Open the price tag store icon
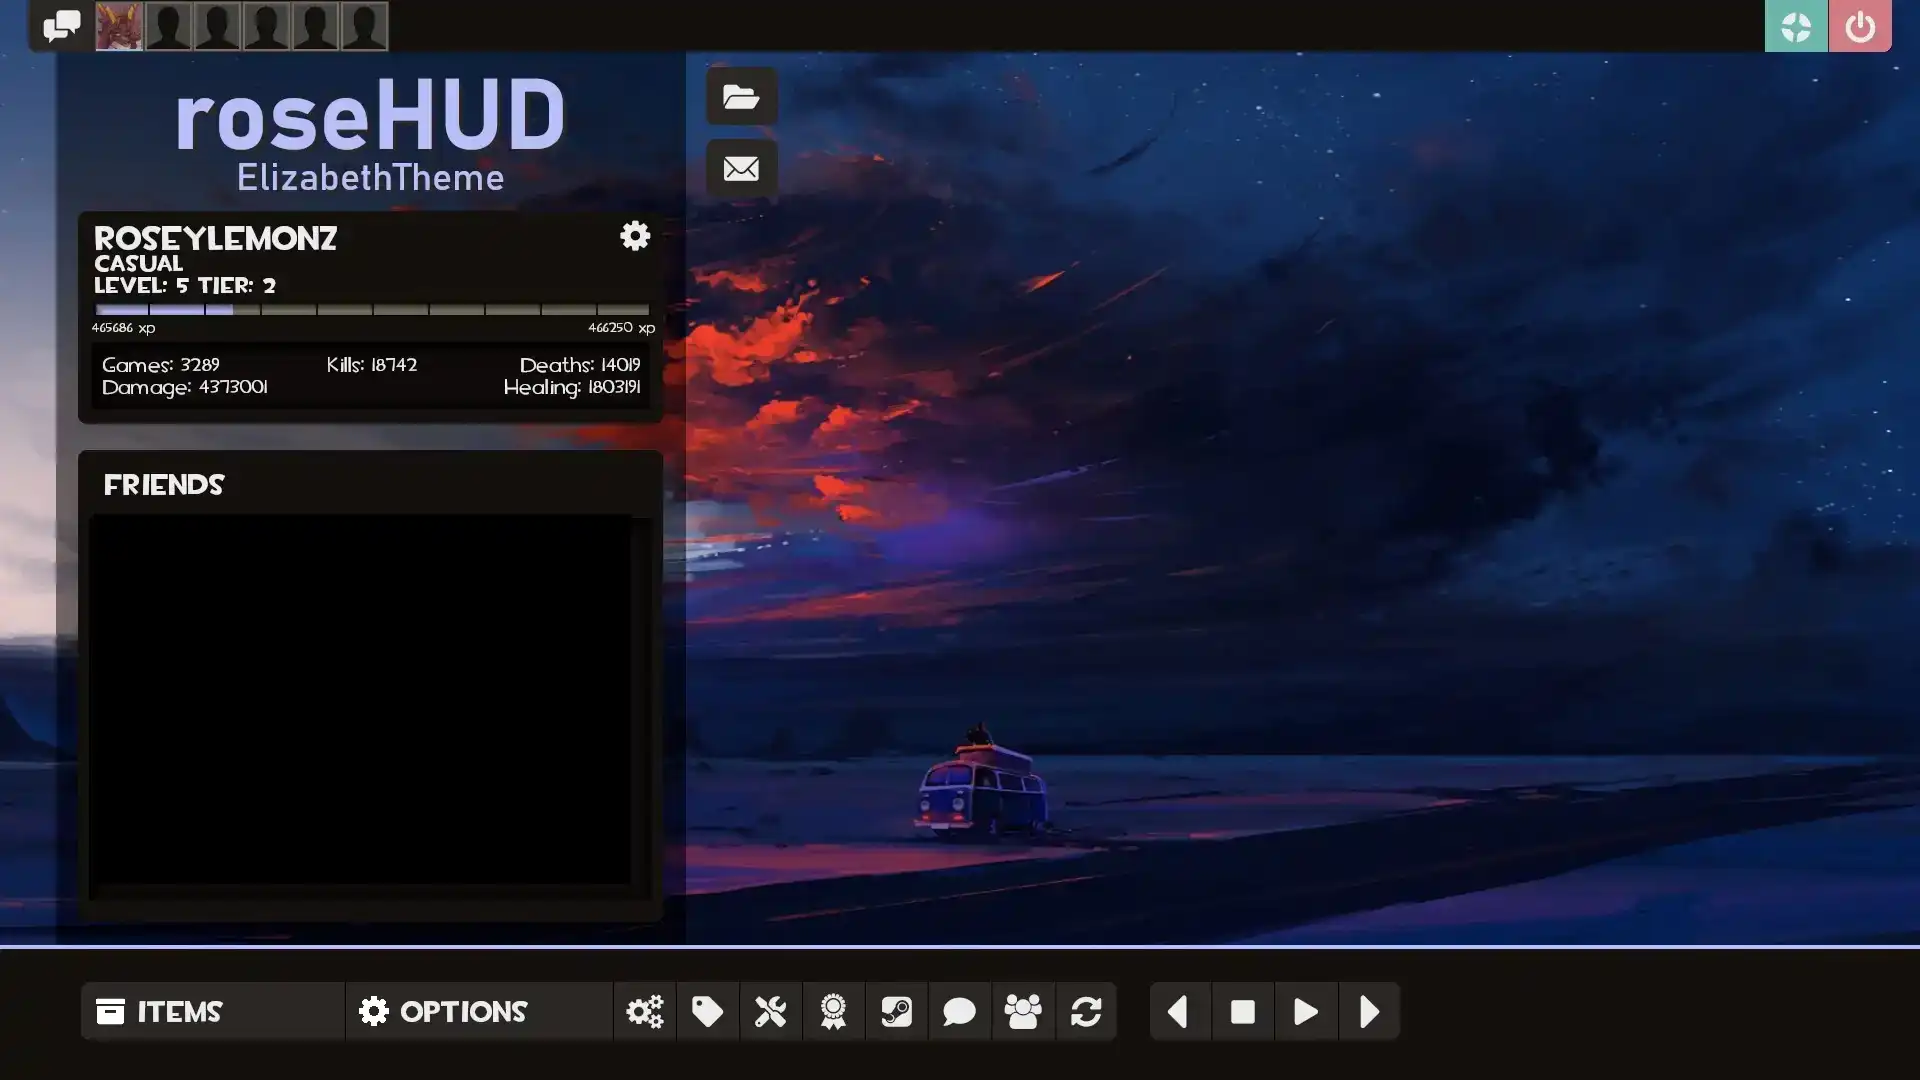1920x1080 pixels. coord(707,1012)
